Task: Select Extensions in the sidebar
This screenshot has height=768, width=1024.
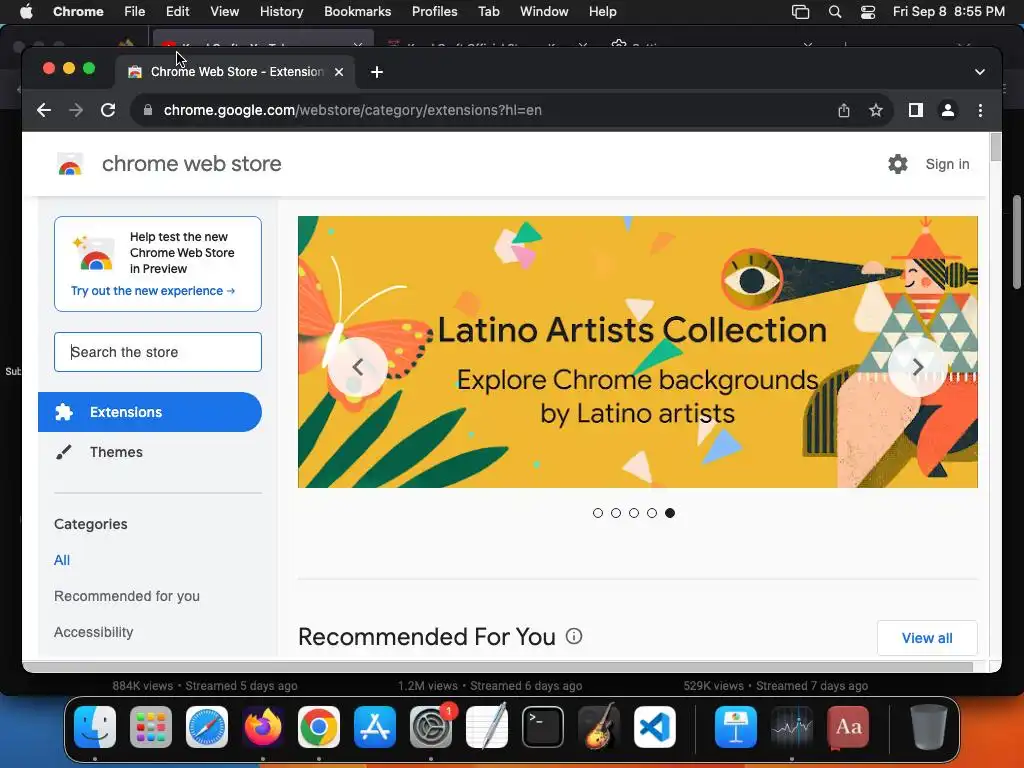Action: [x=150, y=412]
